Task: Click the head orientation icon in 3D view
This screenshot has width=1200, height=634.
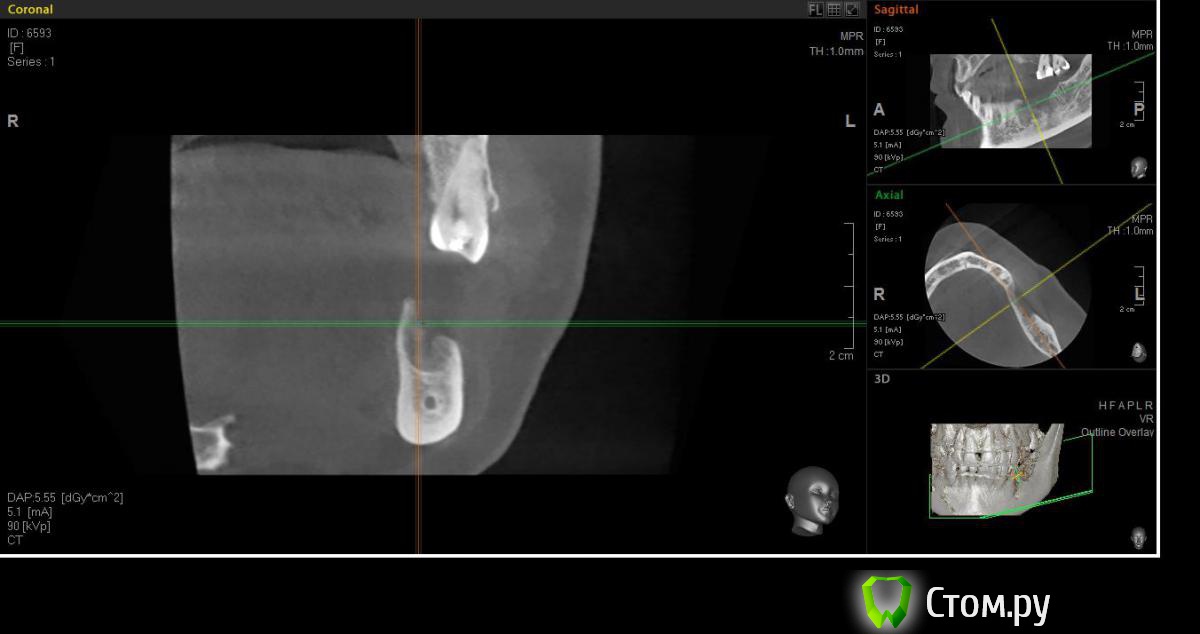Action: point(1138,537)
